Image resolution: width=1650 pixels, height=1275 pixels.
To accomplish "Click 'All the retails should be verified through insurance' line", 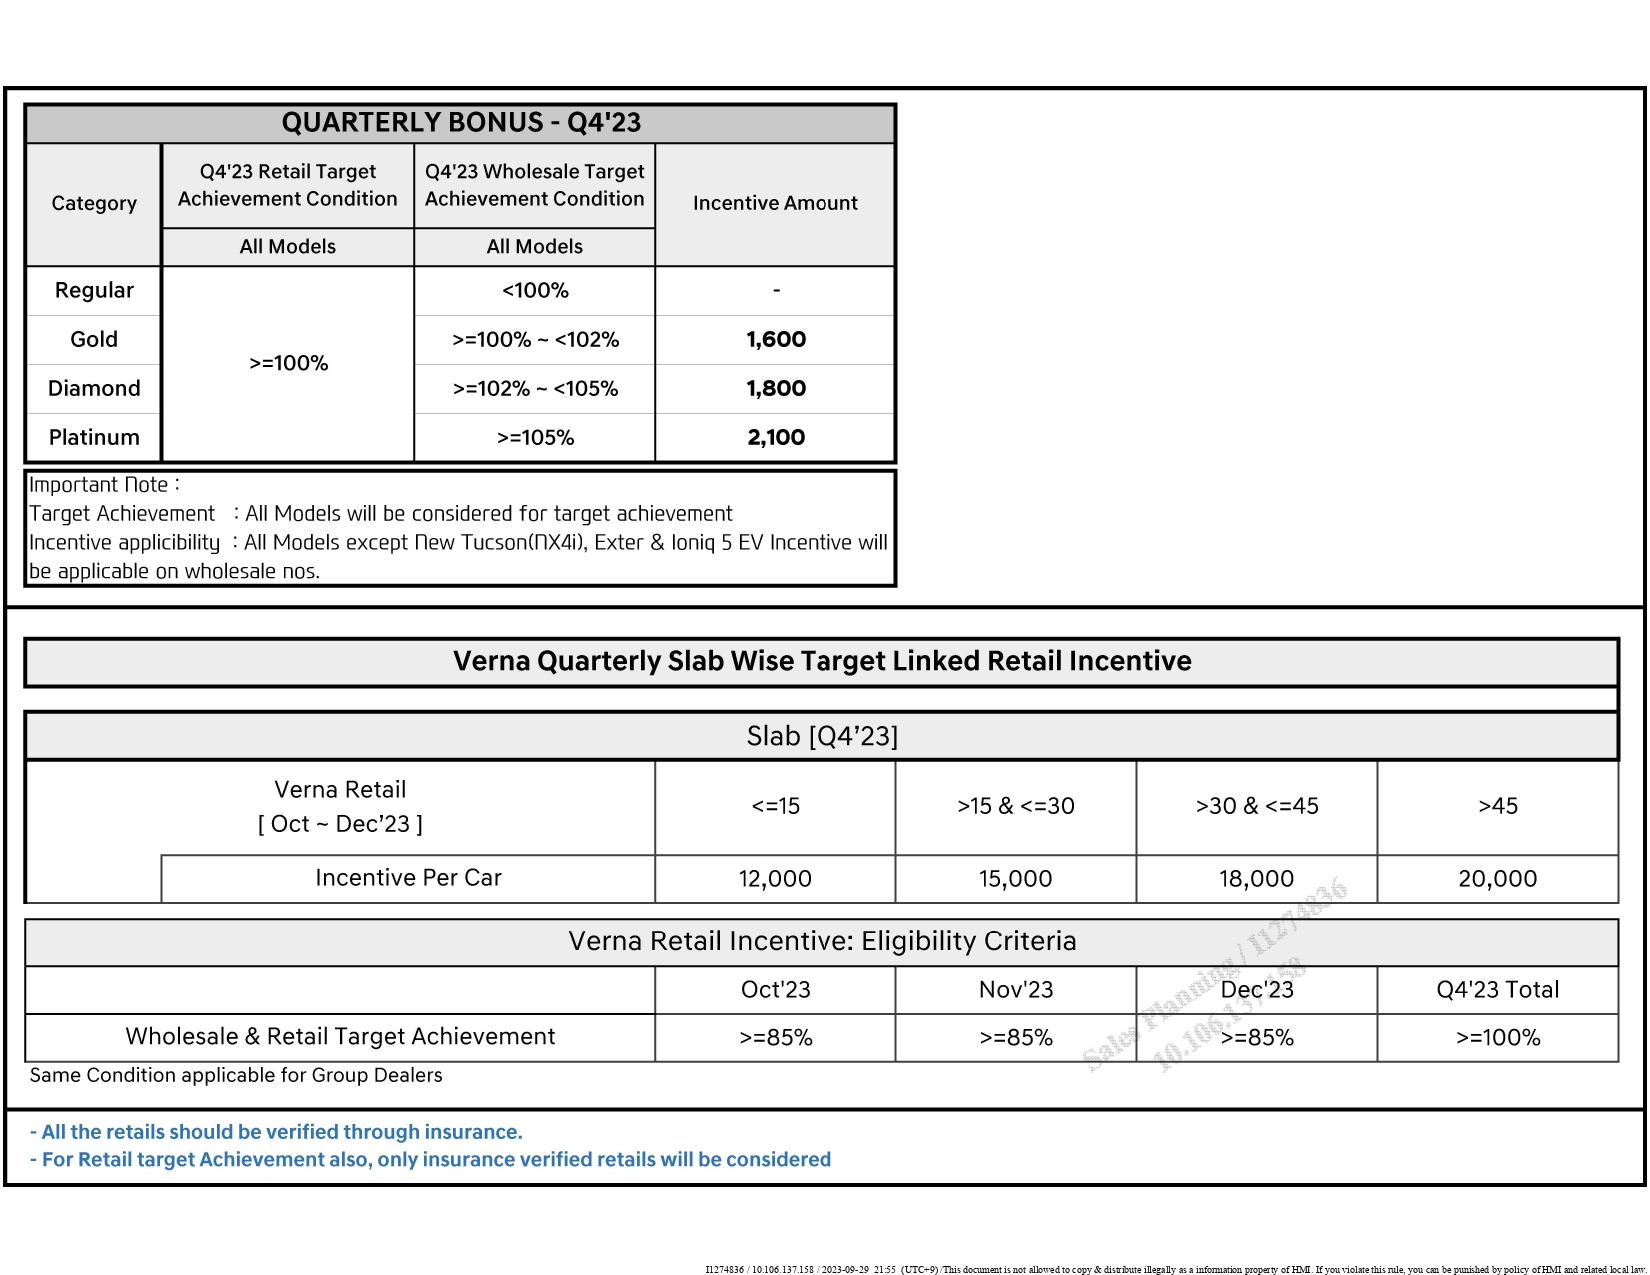I will click(276, 1132).
